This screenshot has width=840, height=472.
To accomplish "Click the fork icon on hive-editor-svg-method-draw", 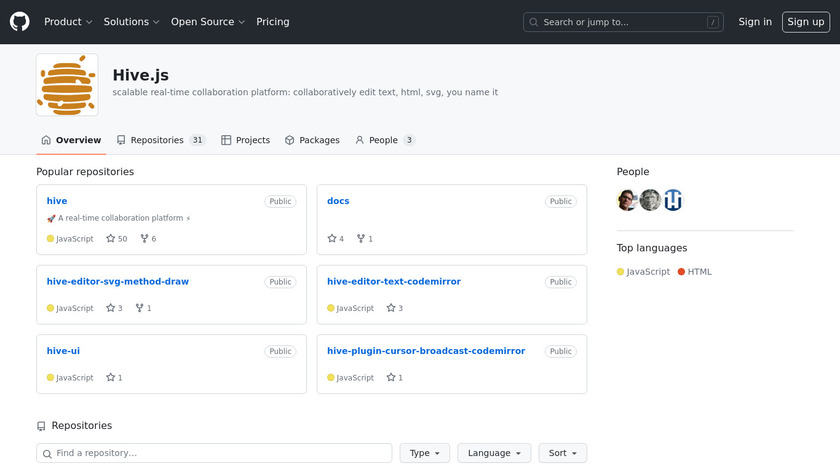I will [140, 308].
